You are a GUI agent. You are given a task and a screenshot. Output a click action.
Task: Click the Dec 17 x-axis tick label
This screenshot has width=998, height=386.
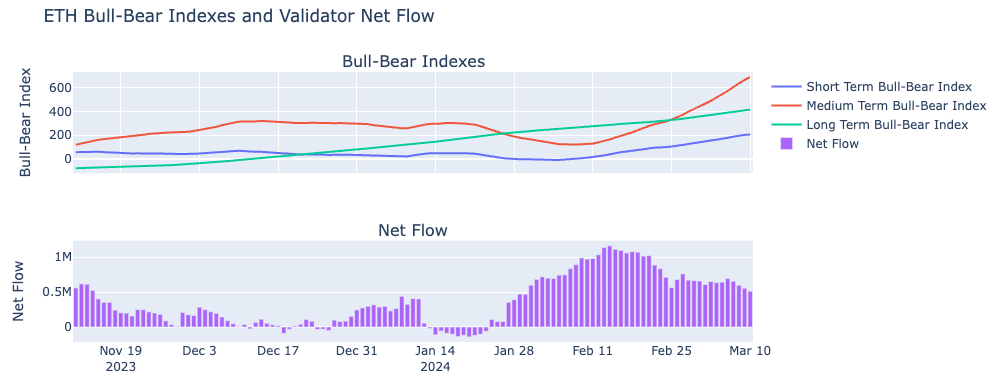(278, 351)
